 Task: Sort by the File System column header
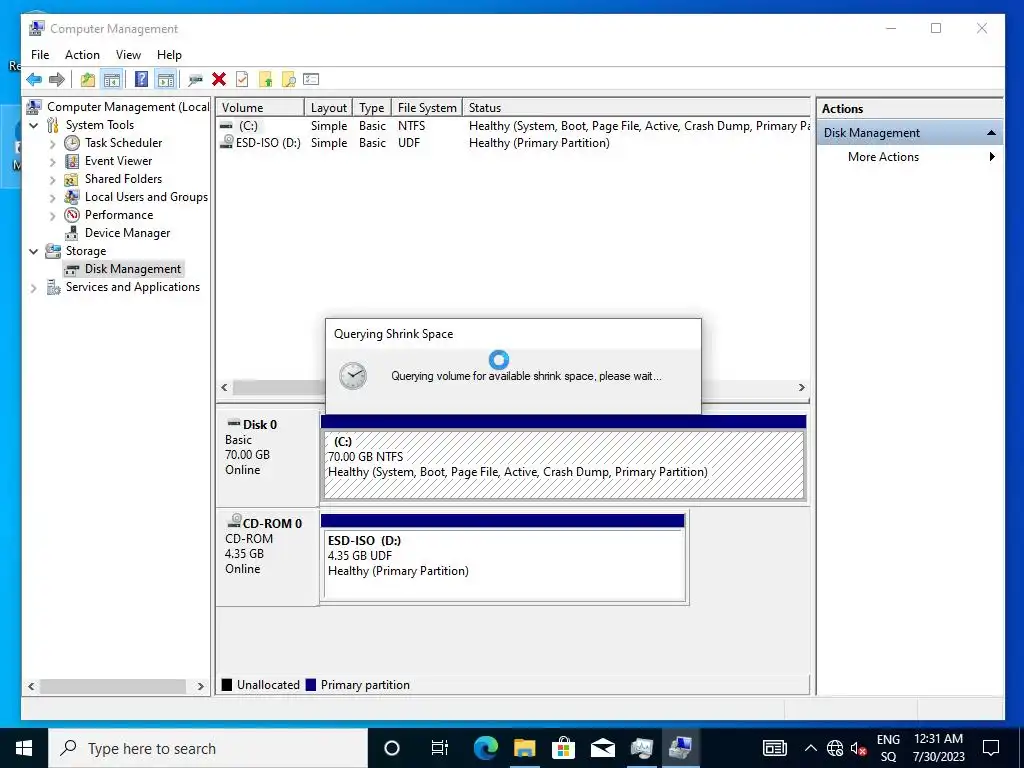point(427,108)
